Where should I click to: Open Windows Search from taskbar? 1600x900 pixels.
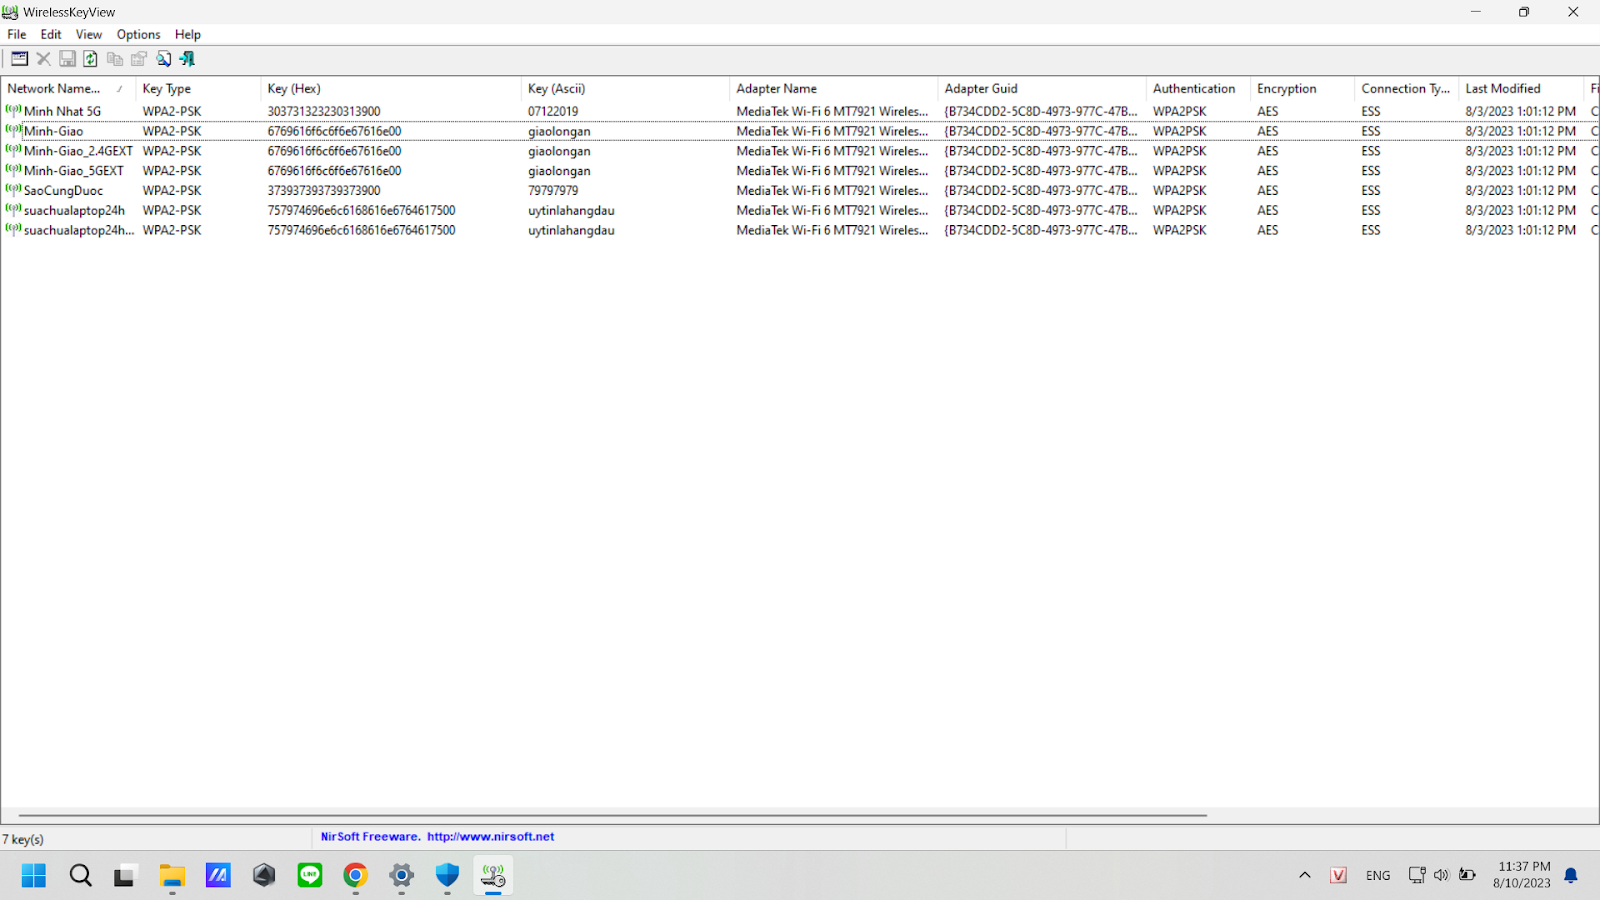80,876
